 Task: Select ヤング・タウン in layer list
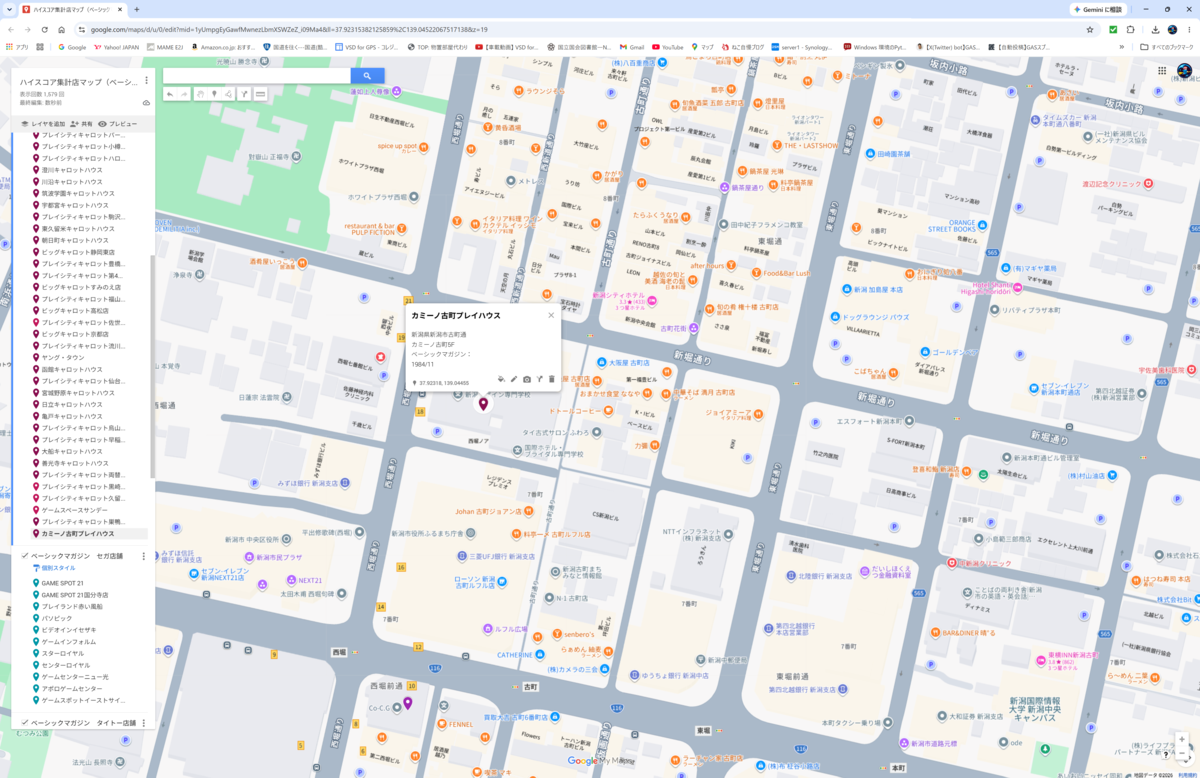(63, 357)
